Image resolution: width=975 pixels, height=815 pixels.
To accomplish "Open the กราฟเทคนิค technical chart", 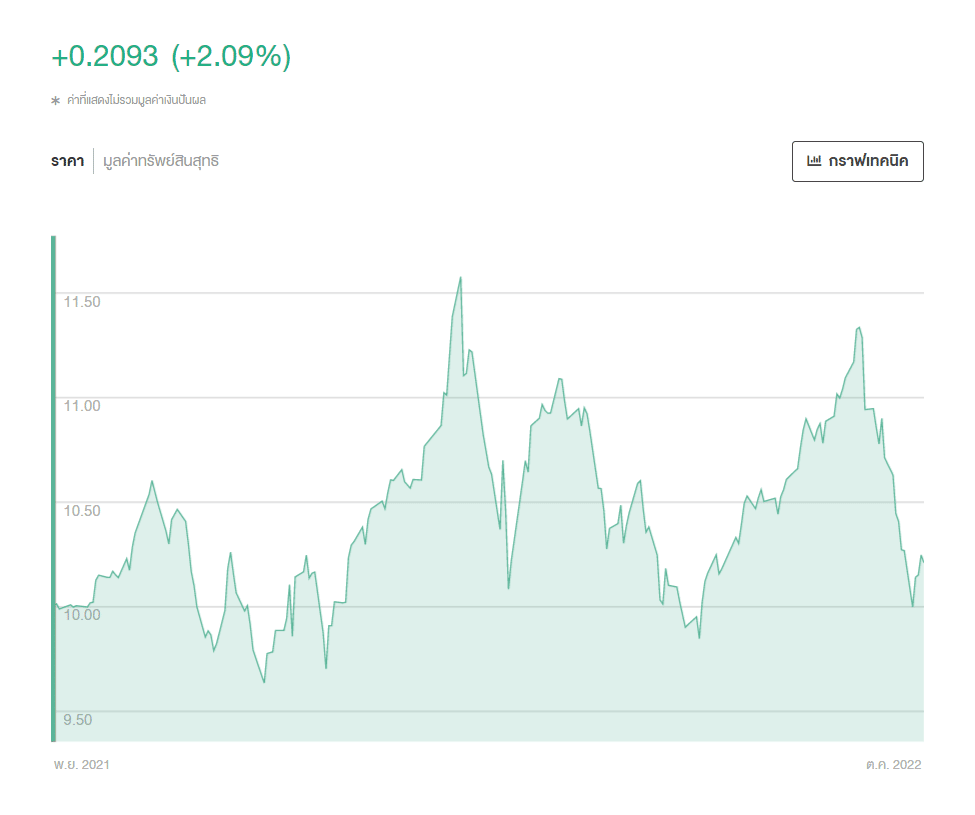I will pos(857,162).
